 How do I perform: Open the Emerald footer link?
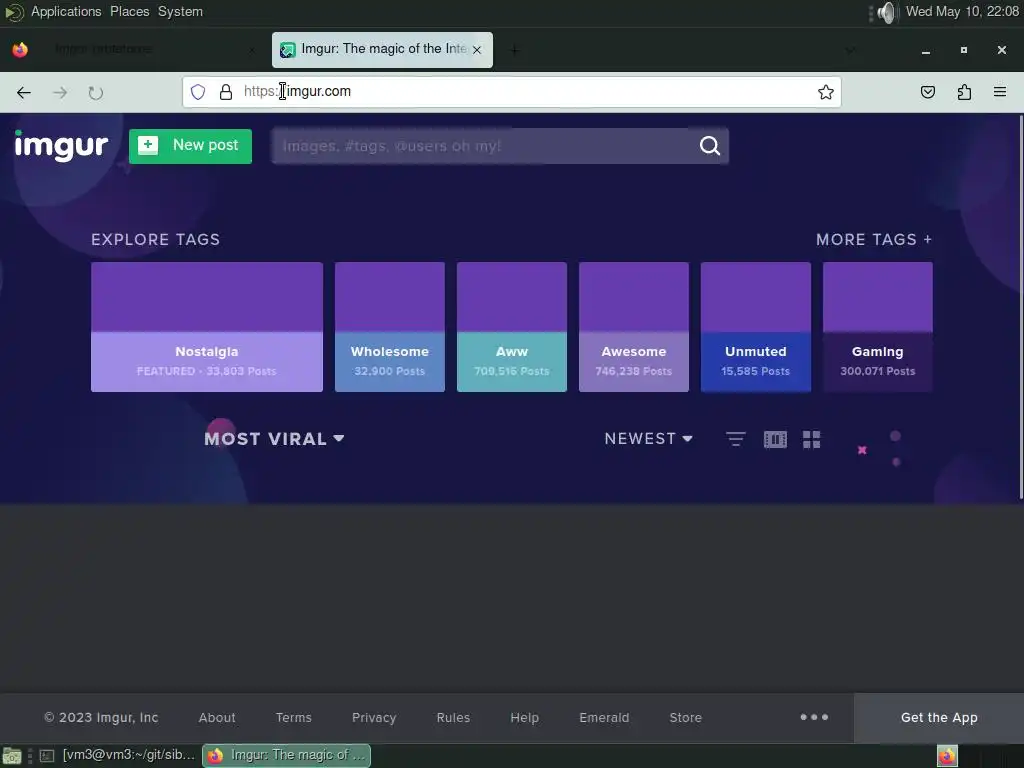[604, 718]
